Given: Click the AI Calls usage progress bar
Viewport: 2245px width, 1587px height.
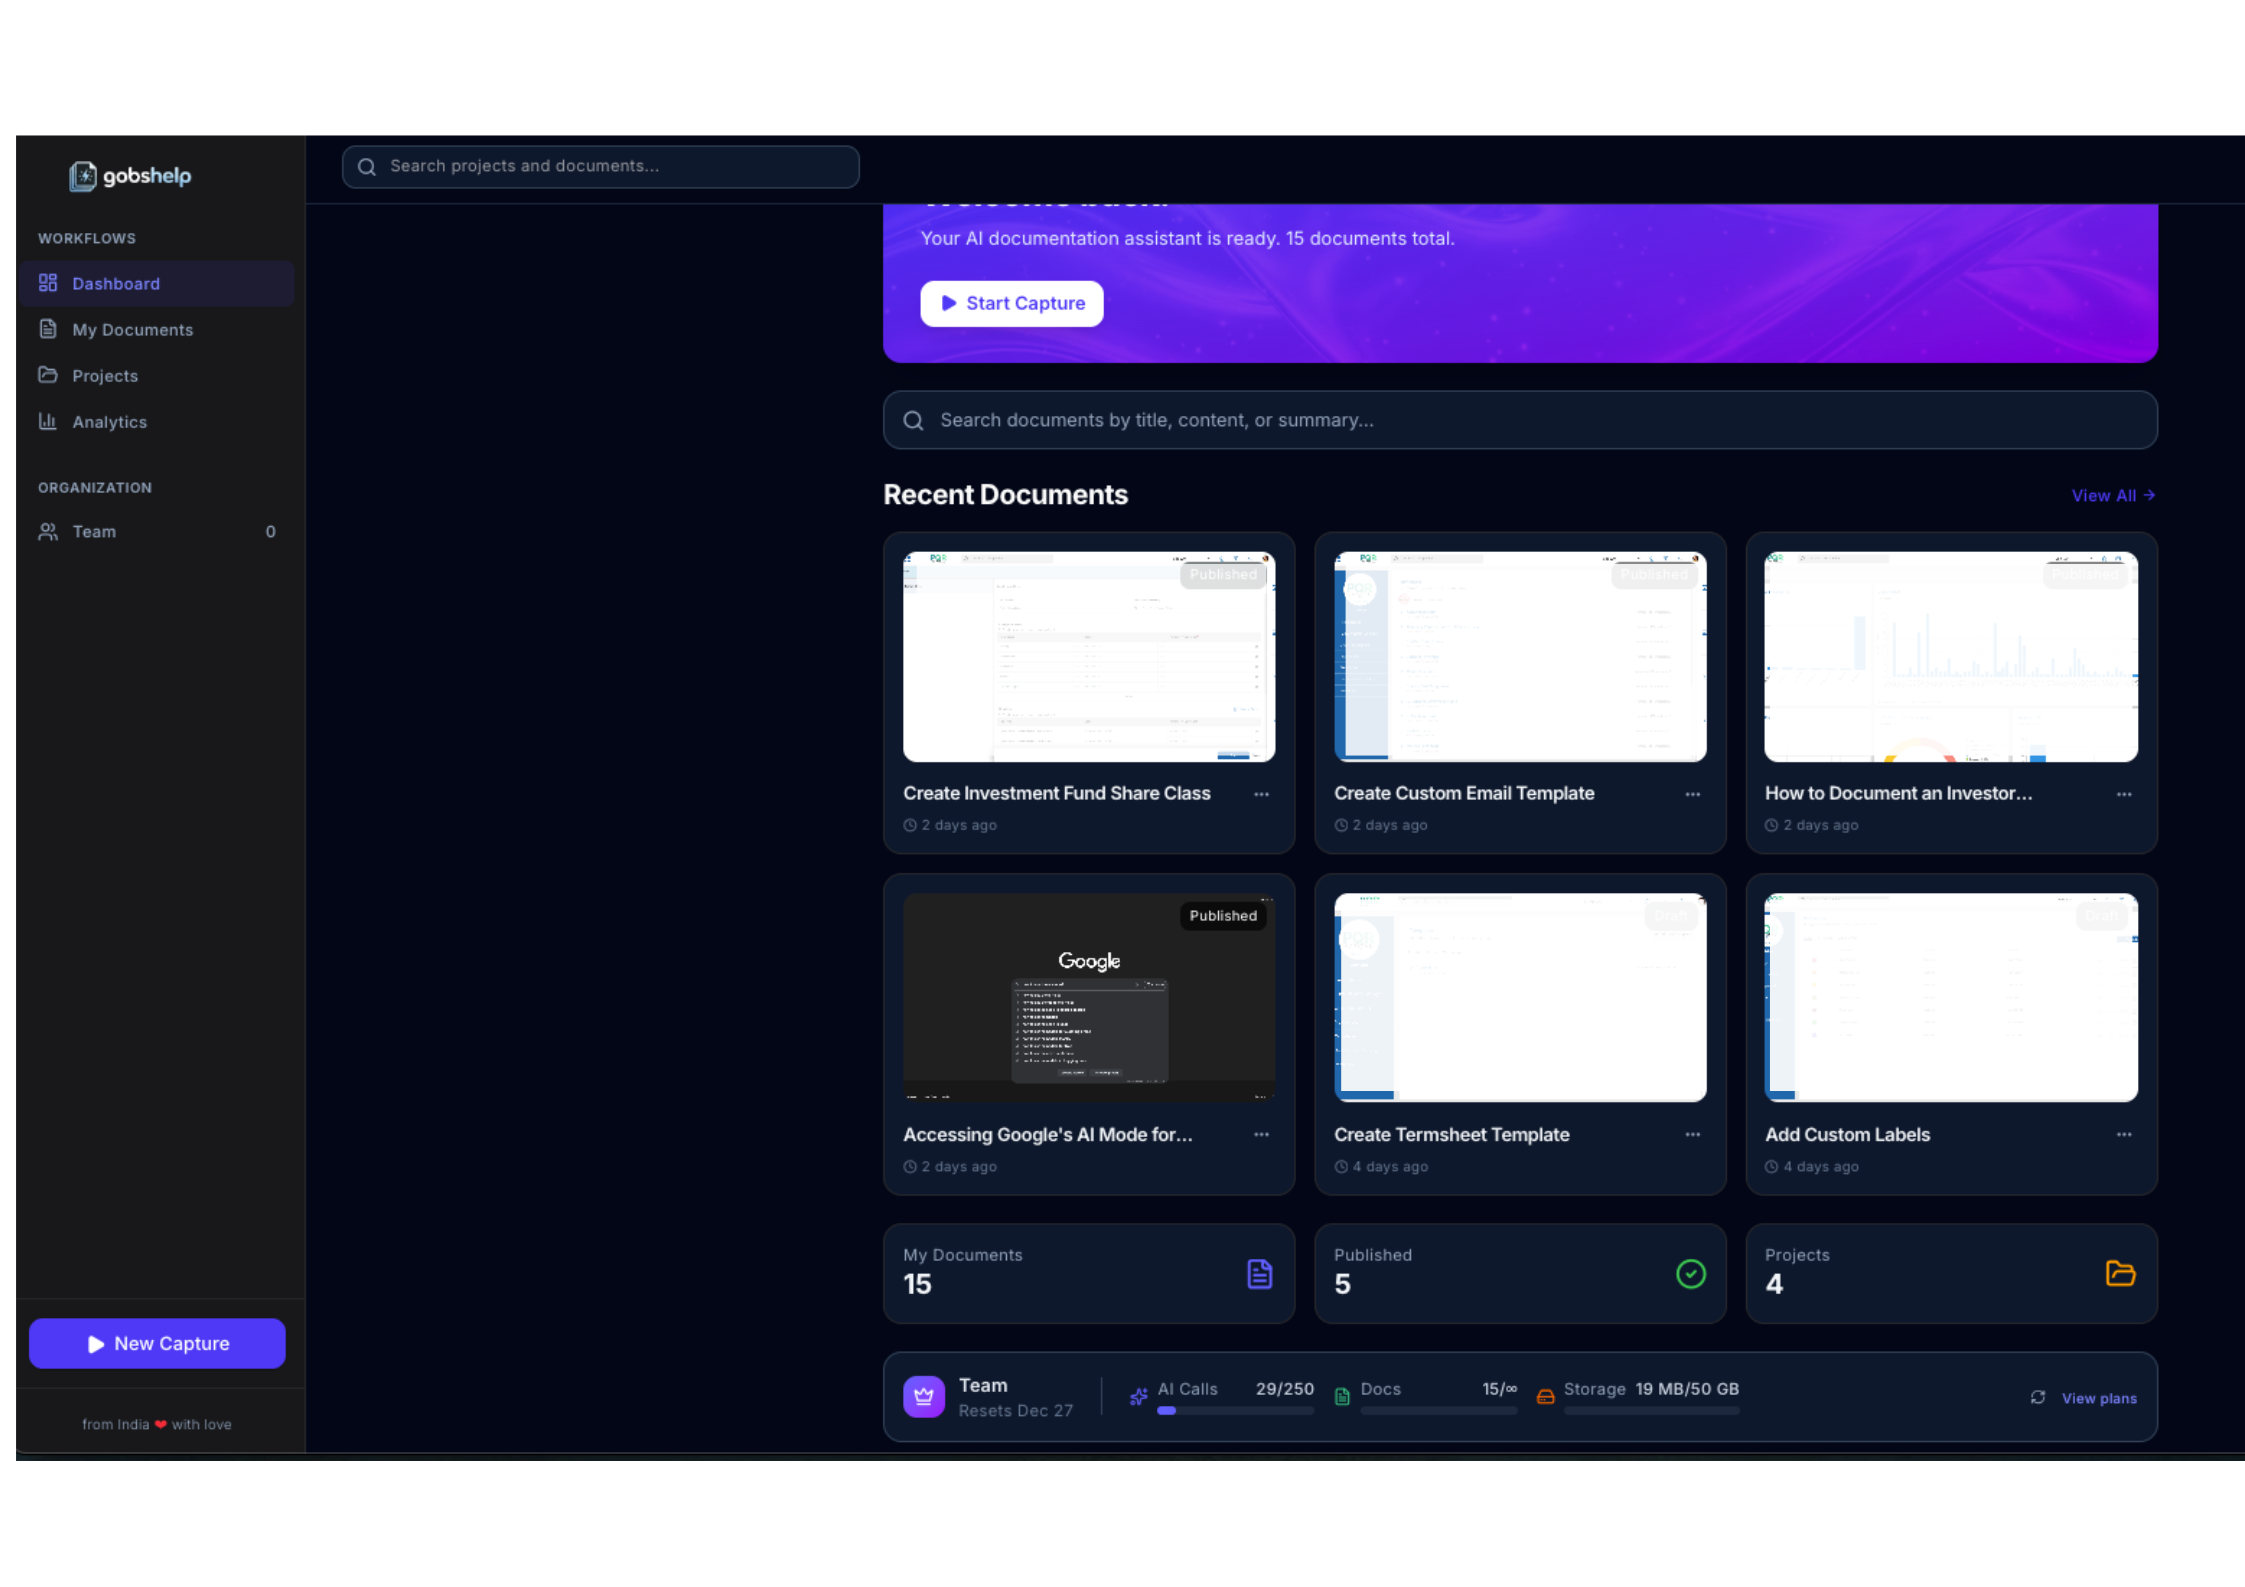Looking at the screenshot, I should click(x=1235, y=1410).
